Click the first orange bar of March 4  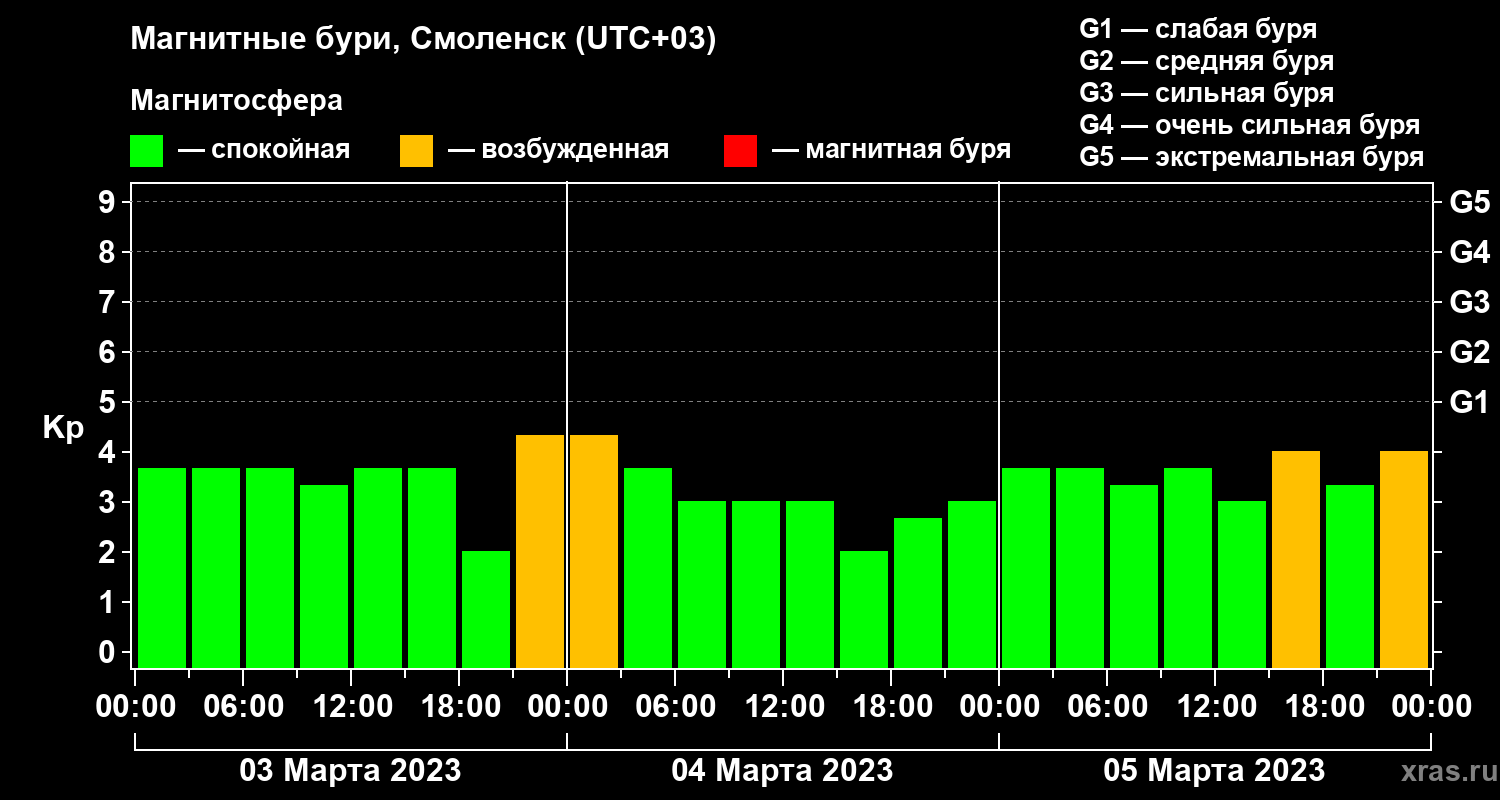[x=594, y=551]
